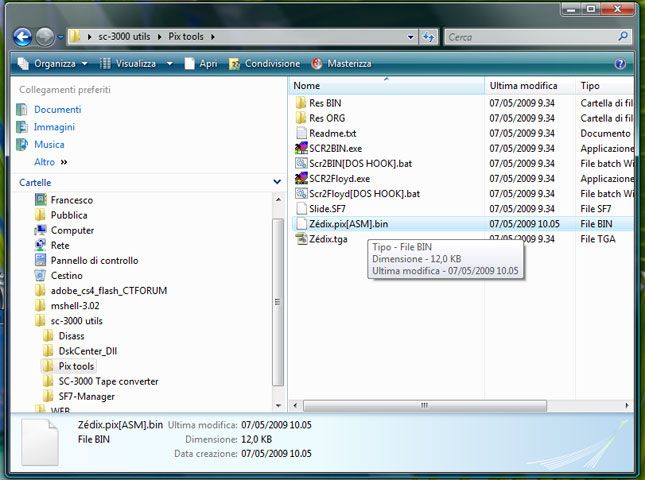Select mshell-3.02 folder in tree

(75, 306)
